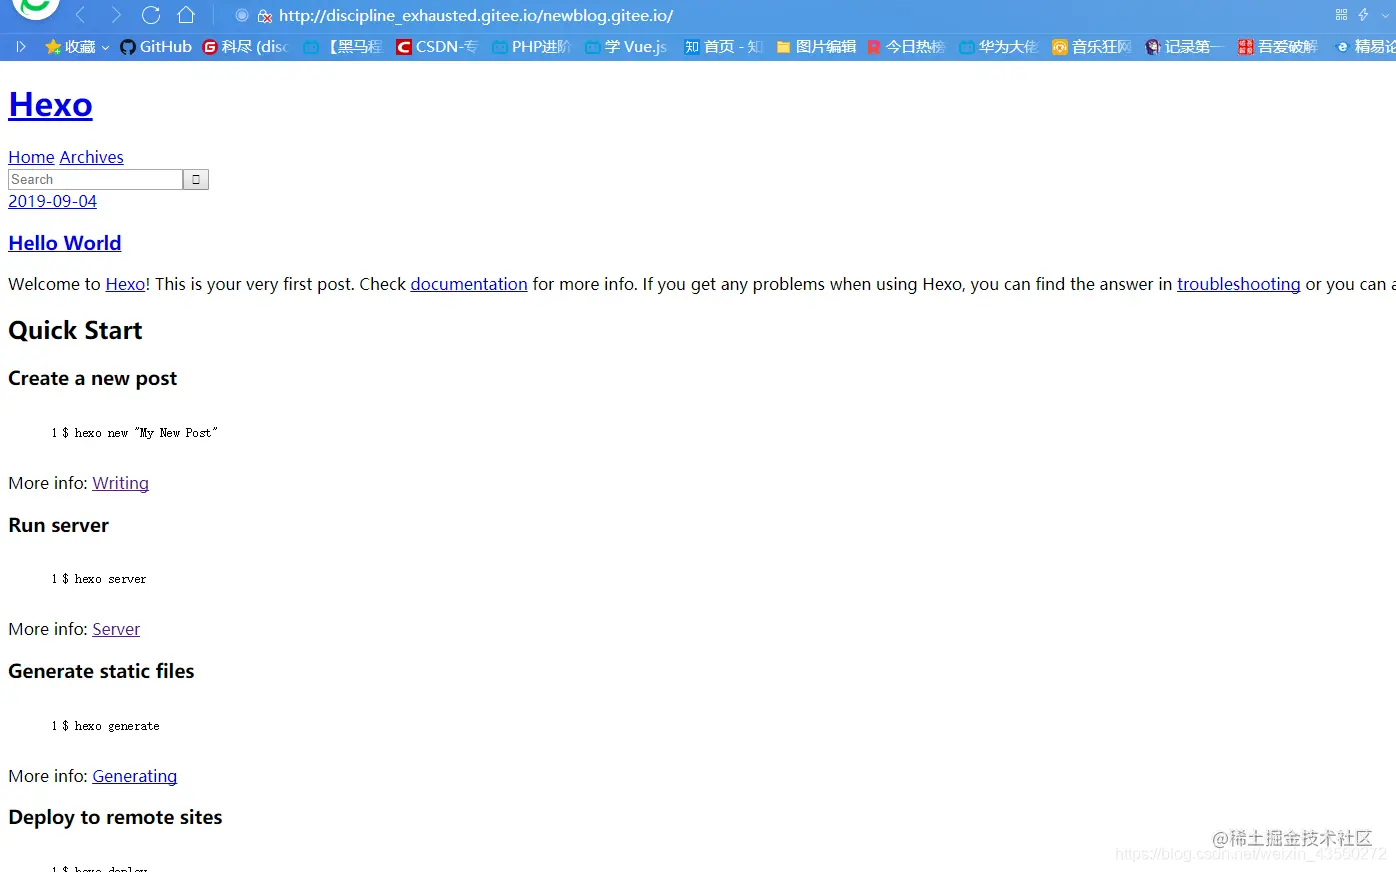Open the 知乎 首页 bookmark
The image size is (1396, 872).
(x=723, y=47)
